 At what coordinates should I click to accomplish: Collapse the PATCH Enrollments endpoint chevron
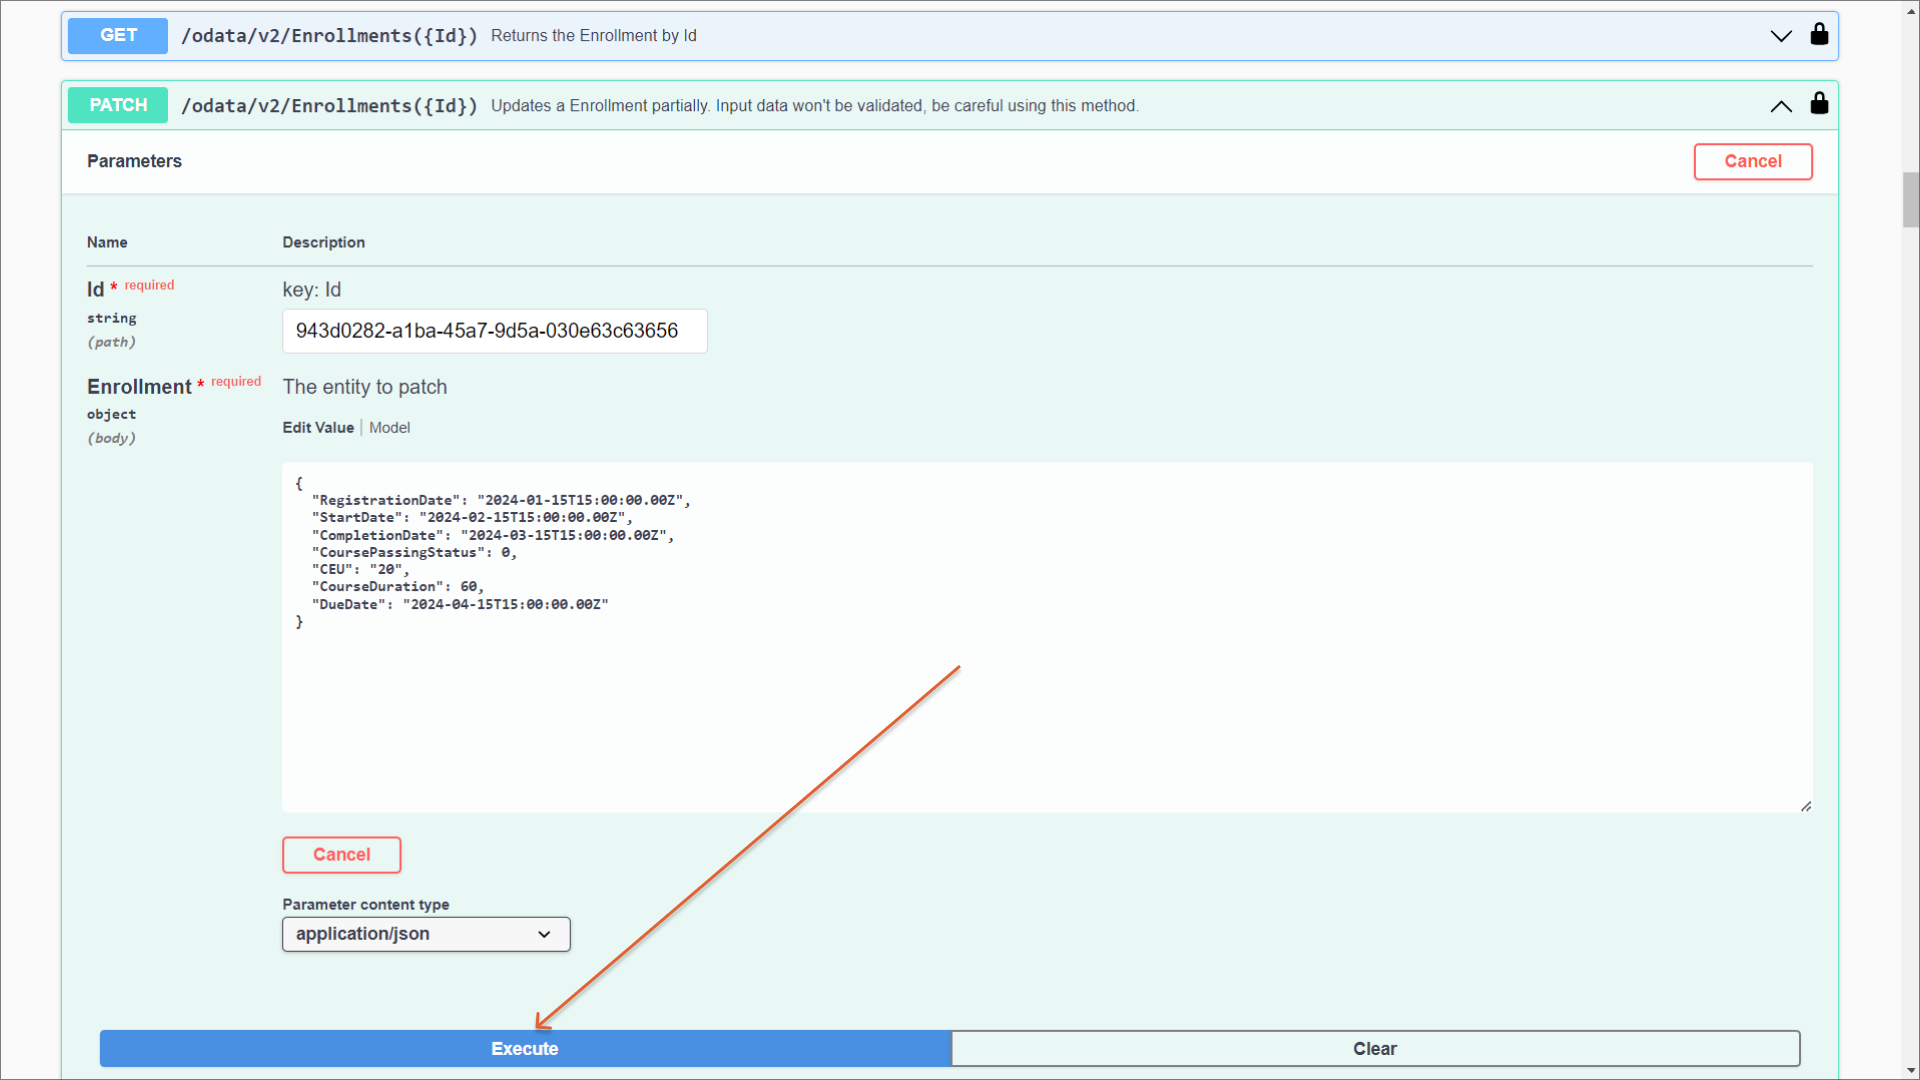click(x=1781, y=106)
